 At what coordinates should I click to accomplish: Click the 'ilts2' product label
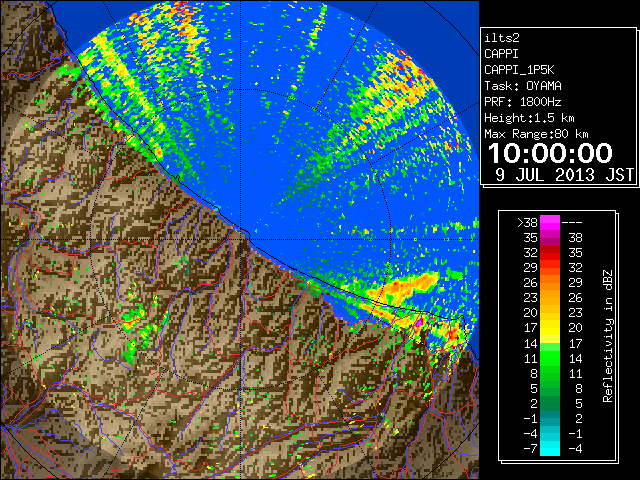pos(502,38)
